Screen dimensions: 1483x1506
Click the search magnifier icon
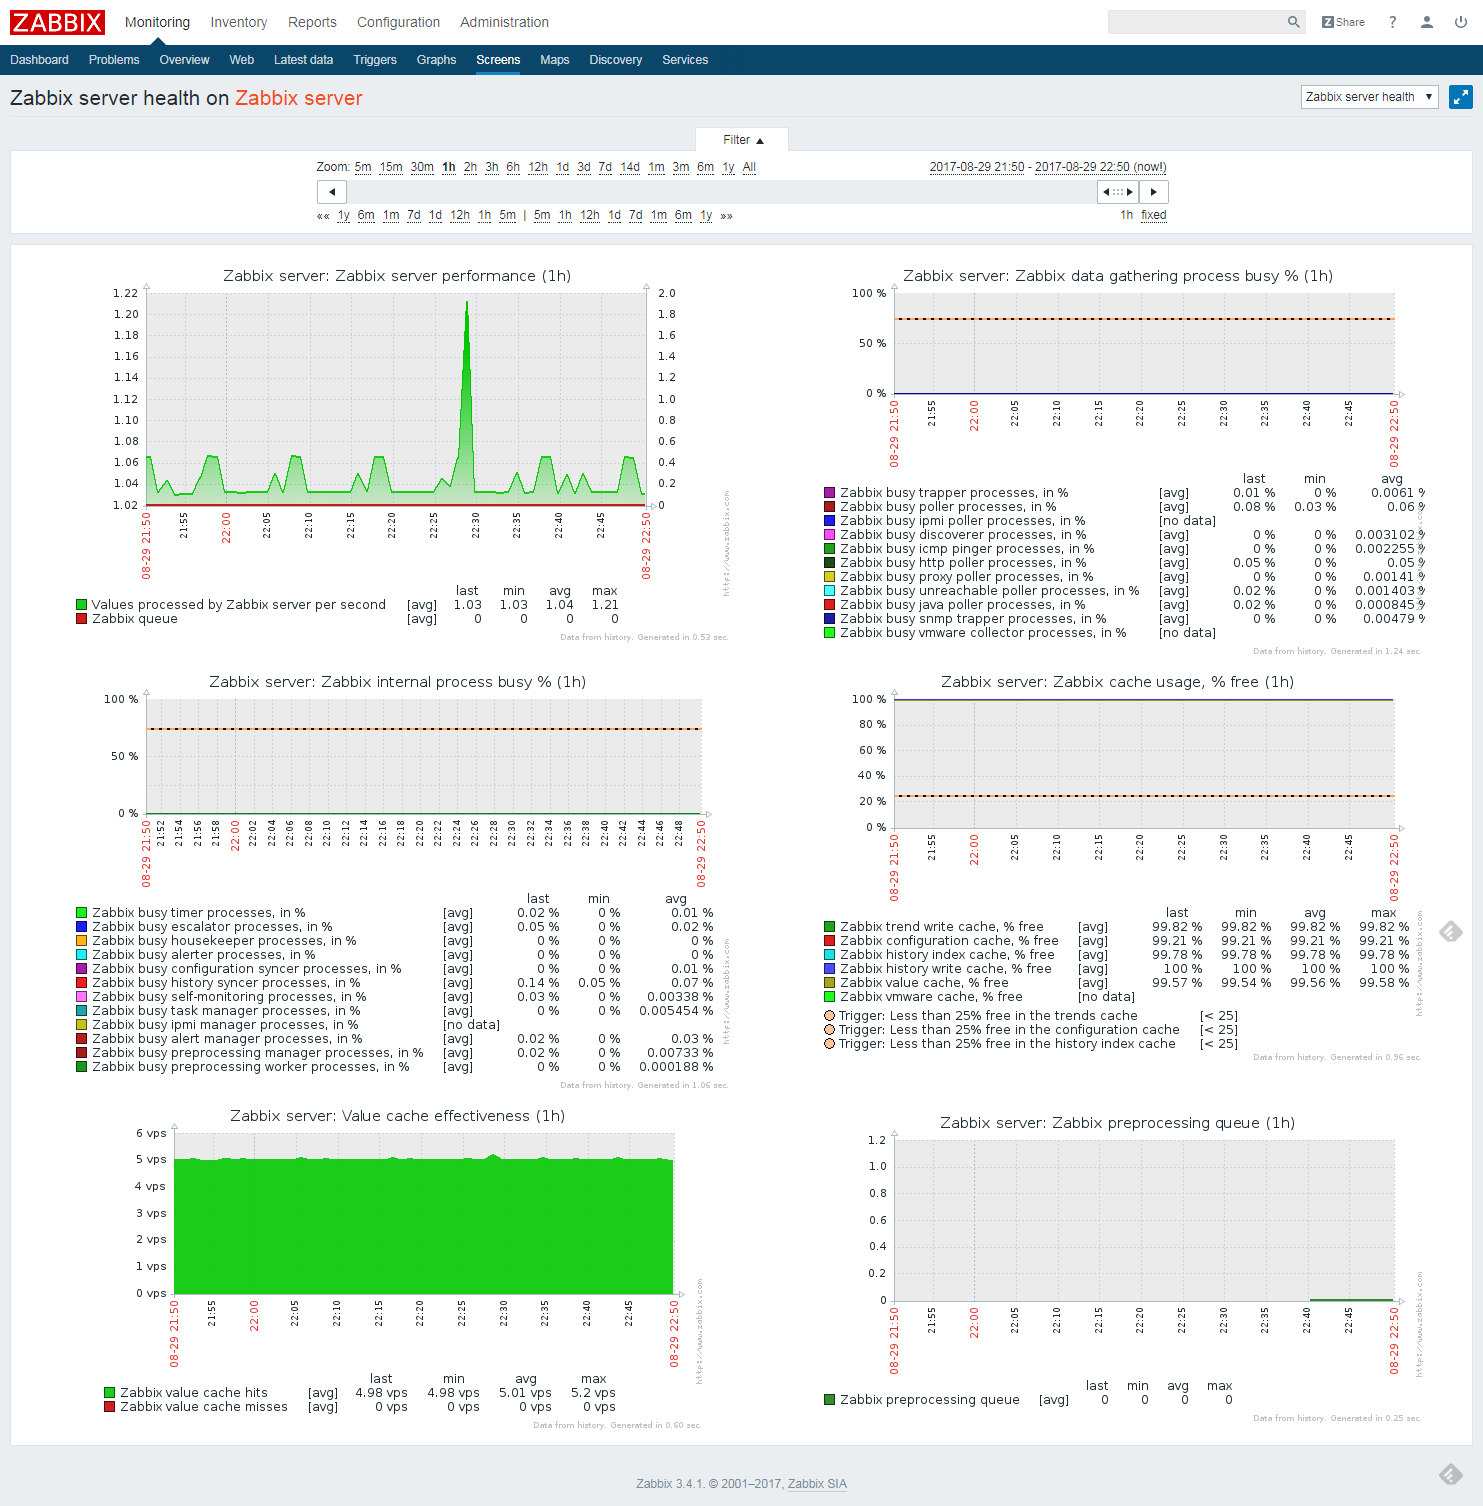coord(1293,22)
